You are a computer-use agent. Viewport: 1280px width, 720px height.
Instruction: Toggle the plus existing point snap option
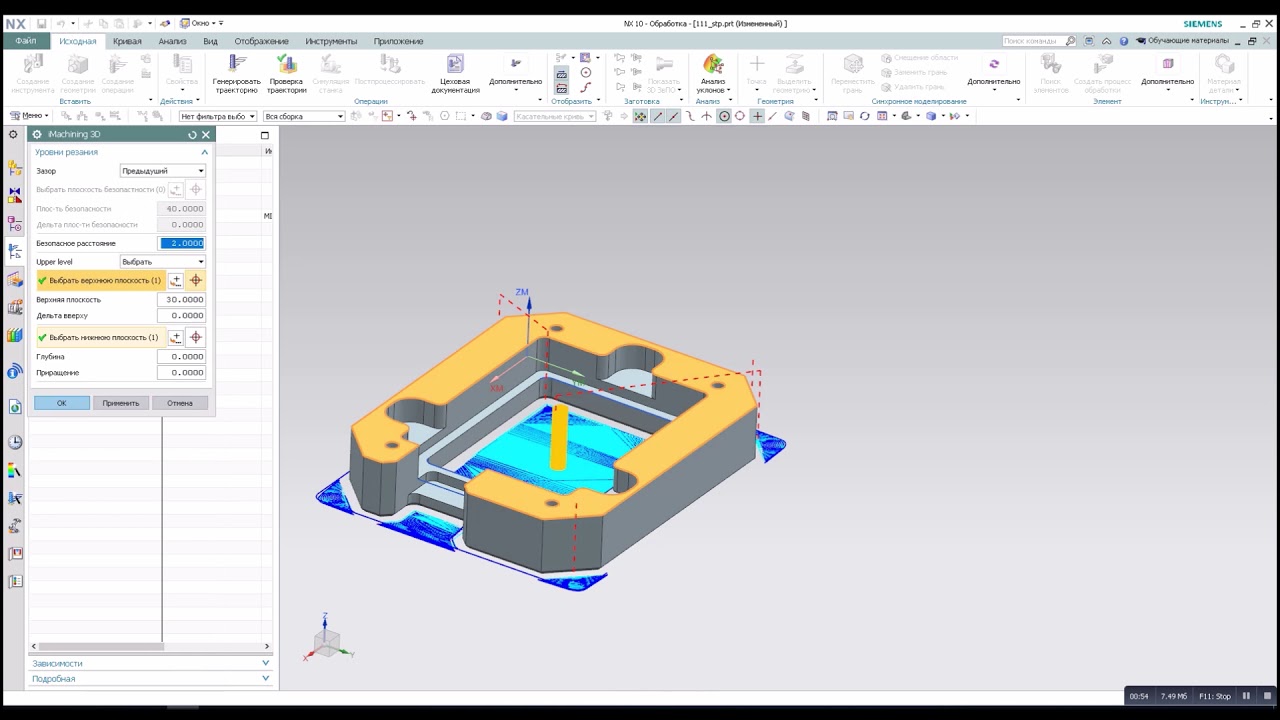(757, 116)
